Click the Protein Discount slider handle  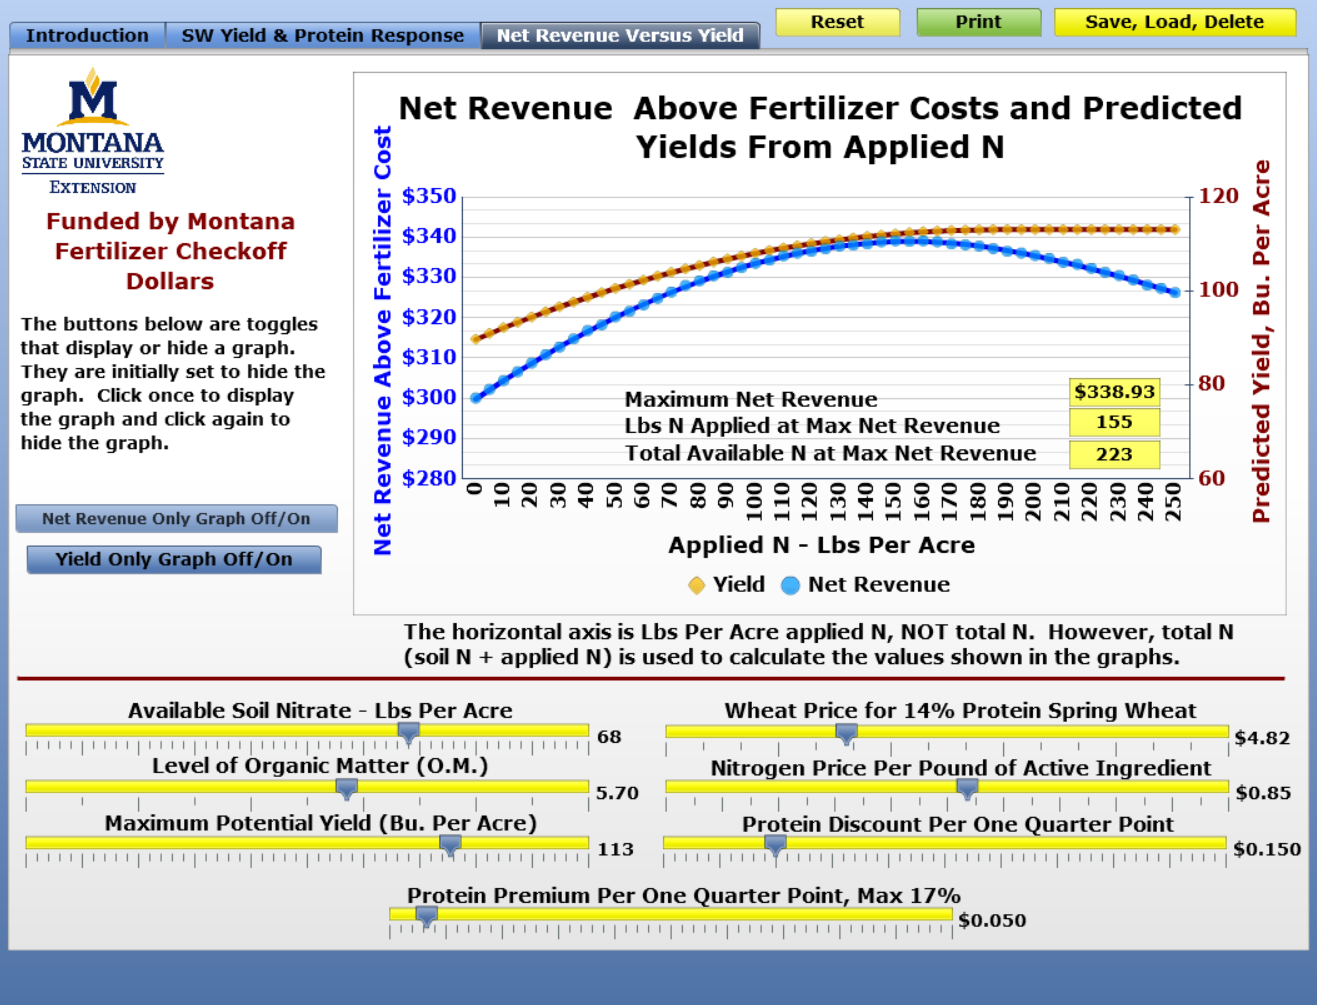tap(775, 845)
